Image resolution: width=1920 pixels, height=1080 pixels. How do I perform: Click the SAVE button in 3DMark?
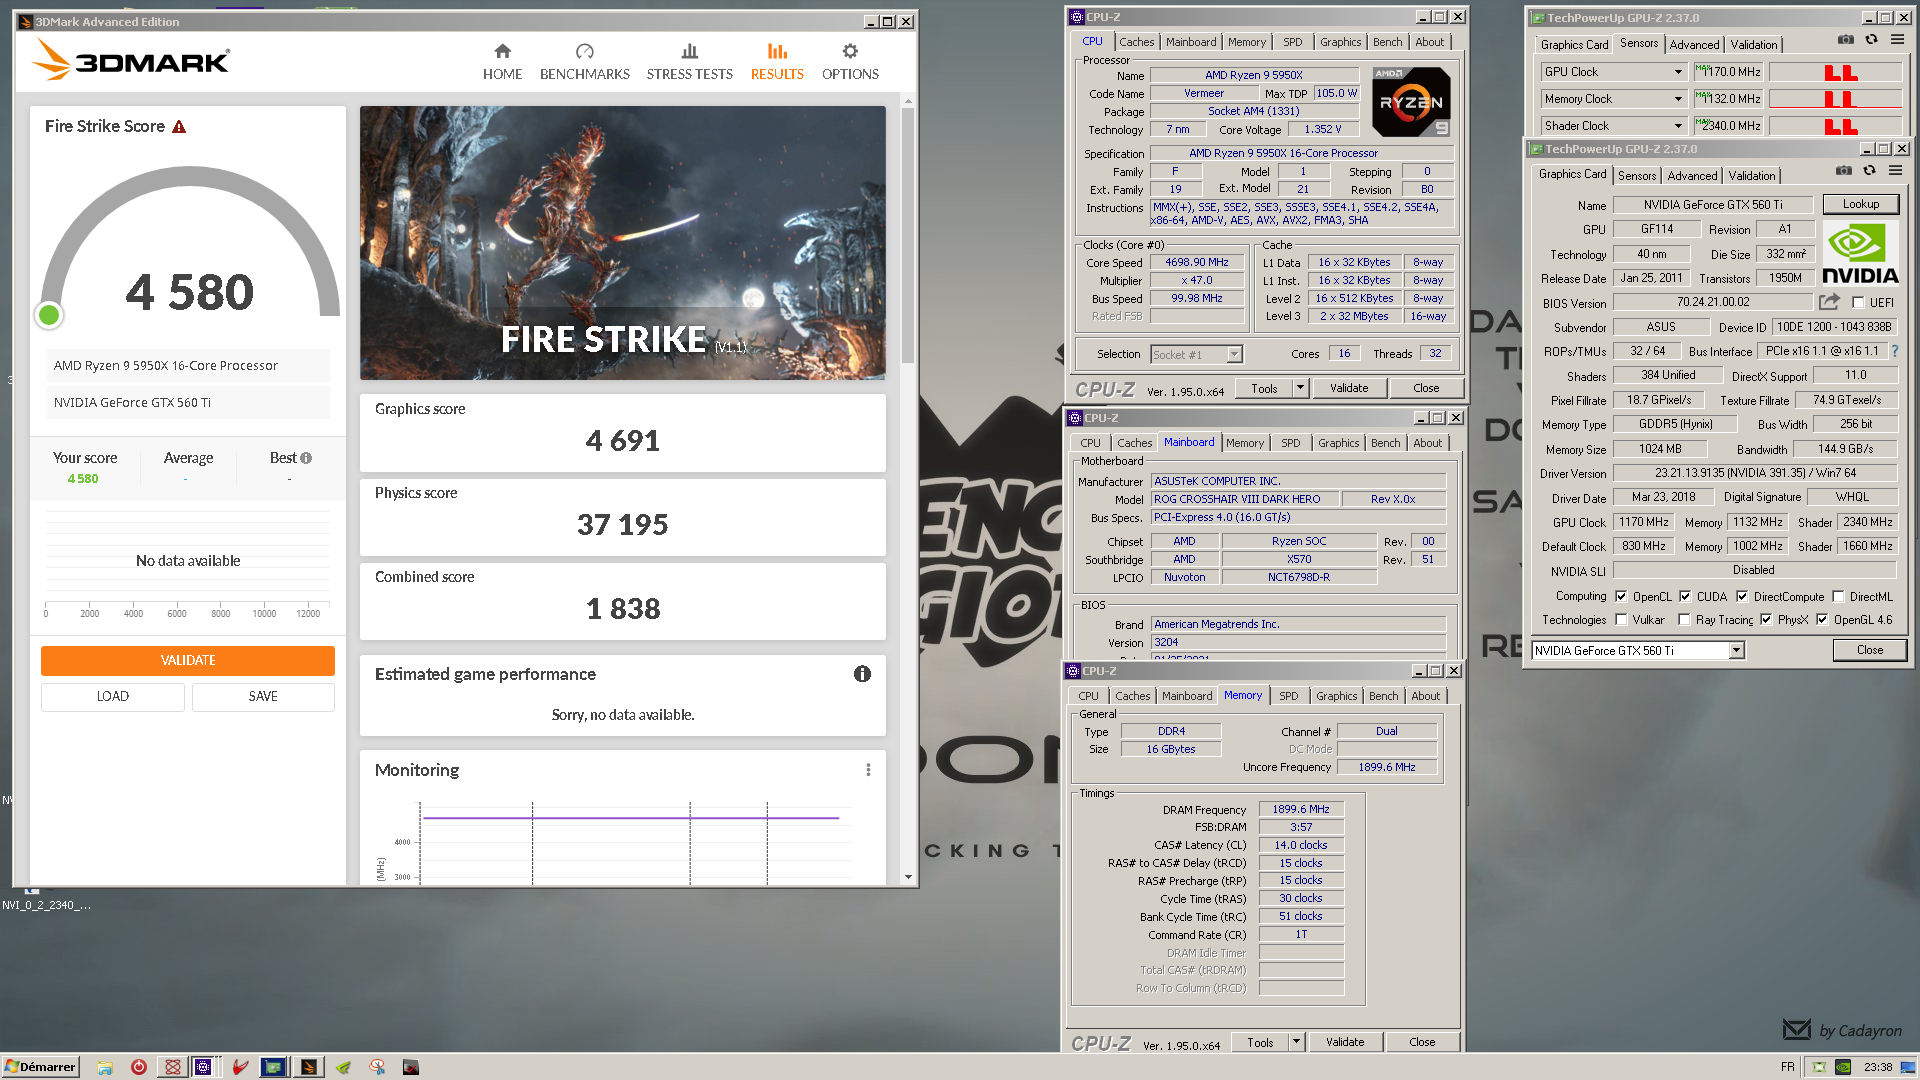(x=263, y=697)
